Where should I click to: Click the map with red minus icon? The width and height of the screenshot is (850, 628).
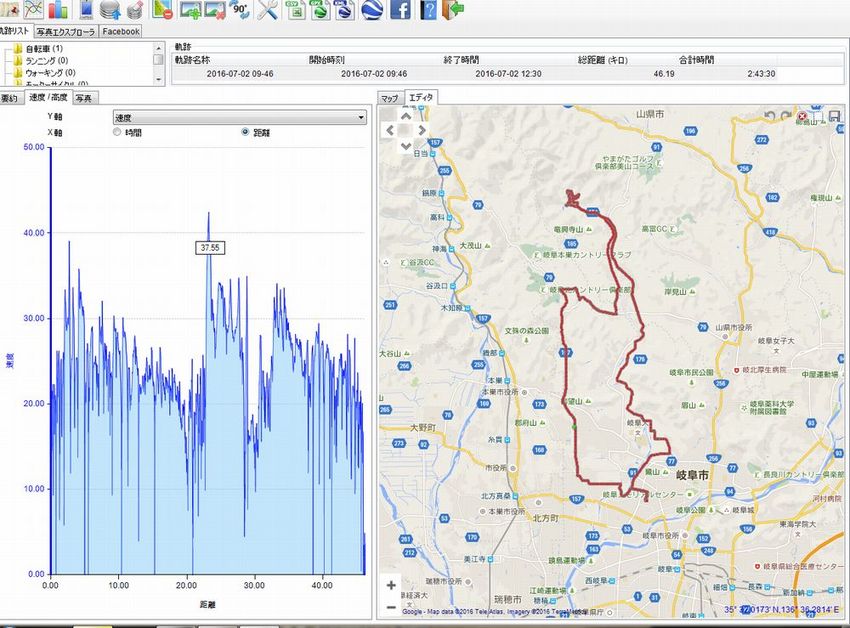pos(162,9)
